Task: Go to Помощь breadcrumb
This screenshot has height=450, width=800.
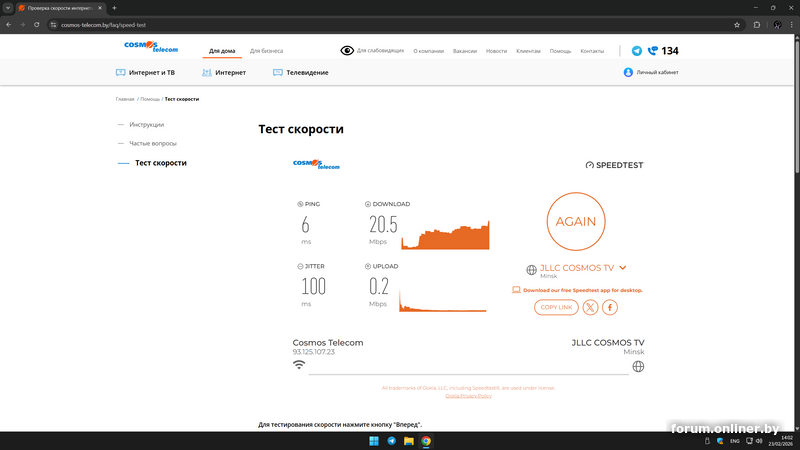Action: click(150, 99)
